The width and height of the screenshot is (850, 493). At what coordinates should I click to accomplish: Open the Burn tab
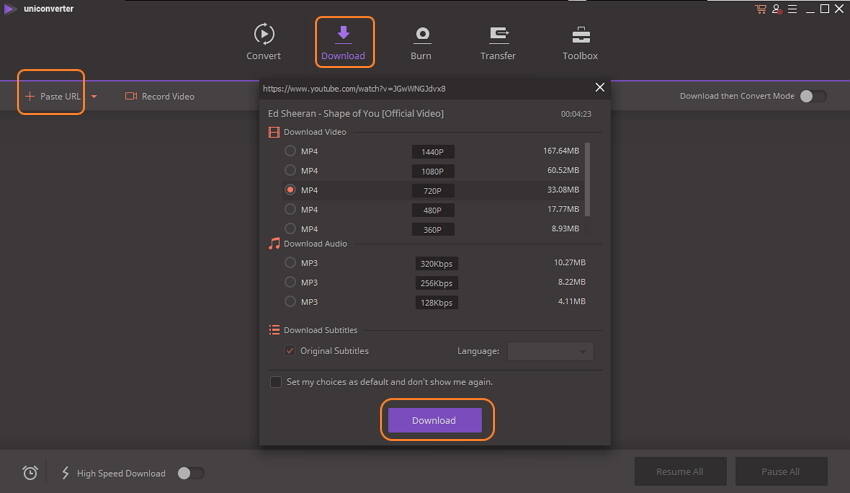pos(421,42)
